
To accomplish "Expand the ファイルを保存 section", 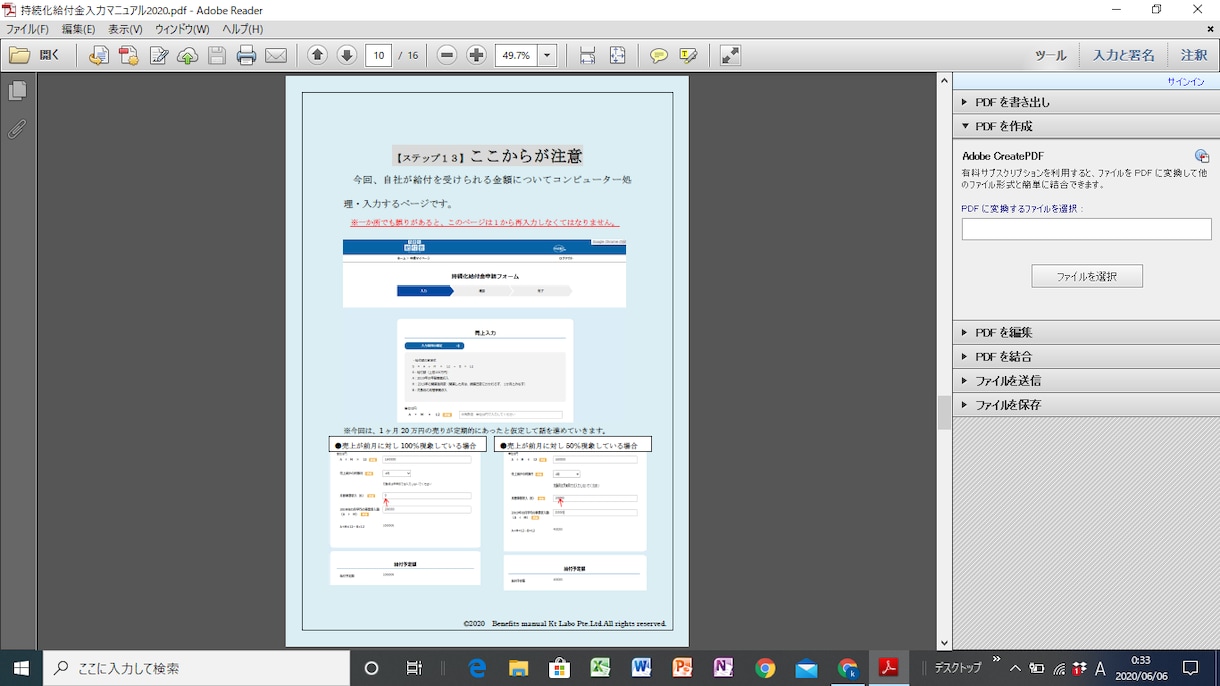I will 1086,405.
